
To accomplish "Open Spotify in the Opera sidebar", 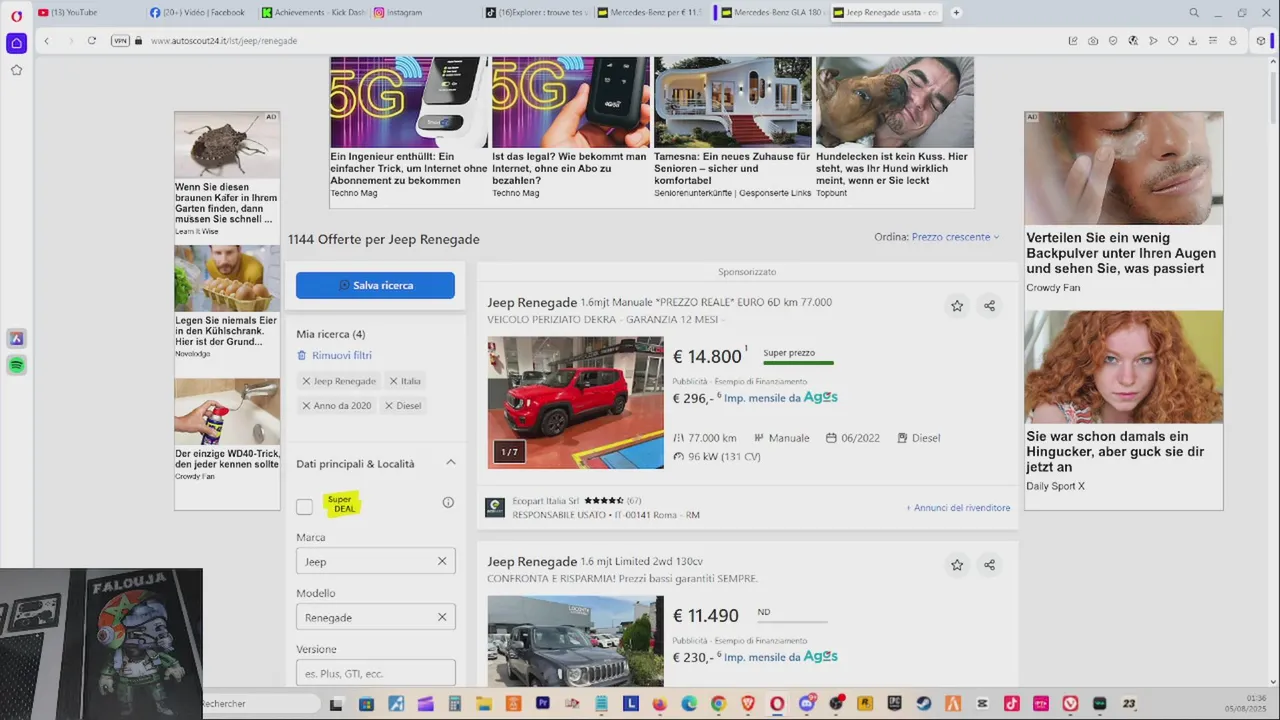I will tap(16, 365).
